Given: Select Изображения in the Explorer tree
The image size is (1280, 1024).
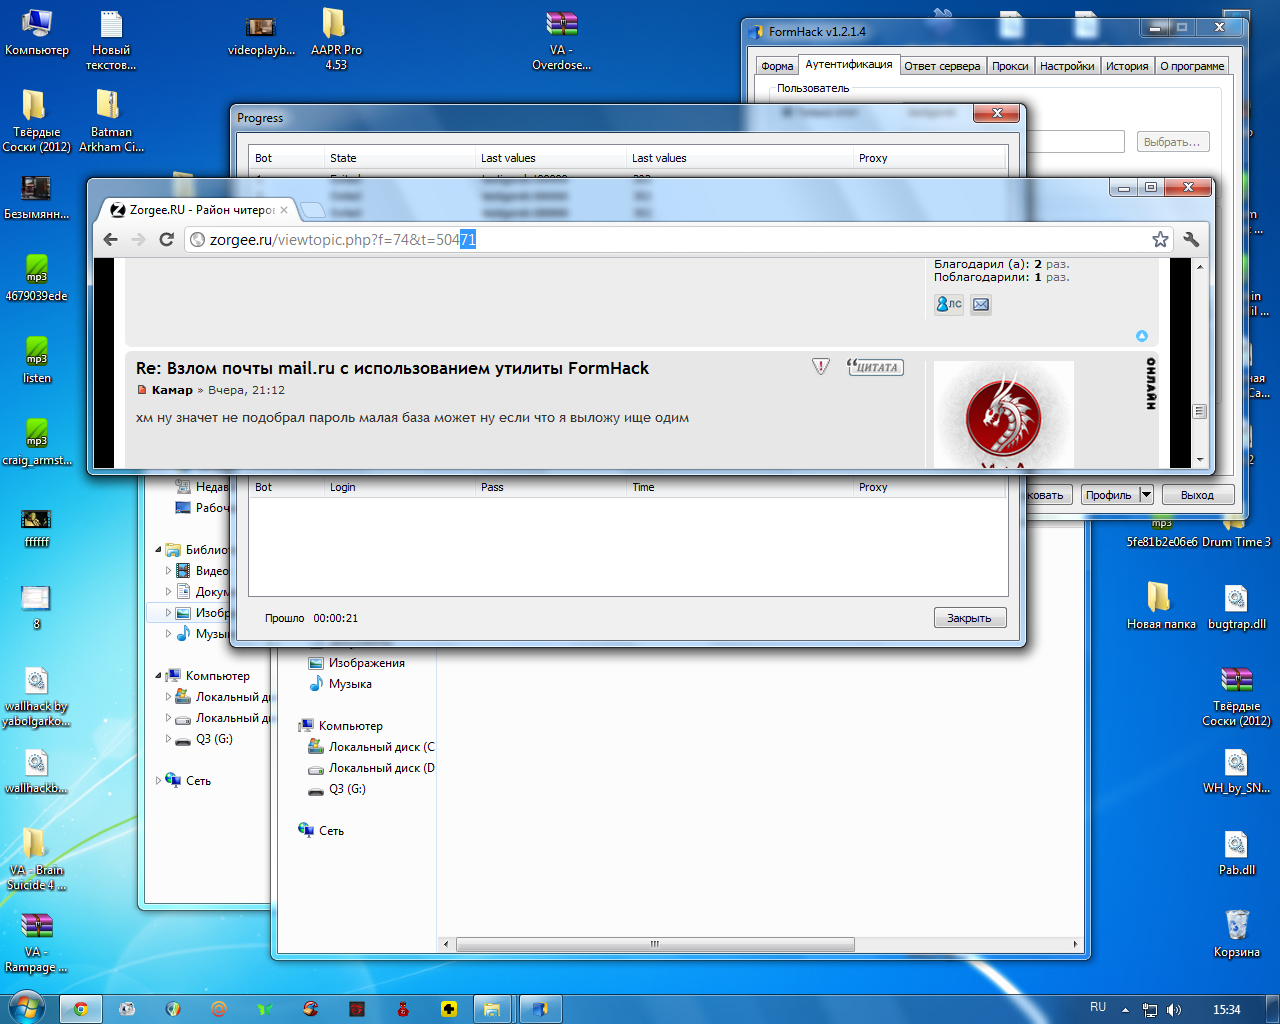Looking at the screenshot, I should click(x=357, y=663).
